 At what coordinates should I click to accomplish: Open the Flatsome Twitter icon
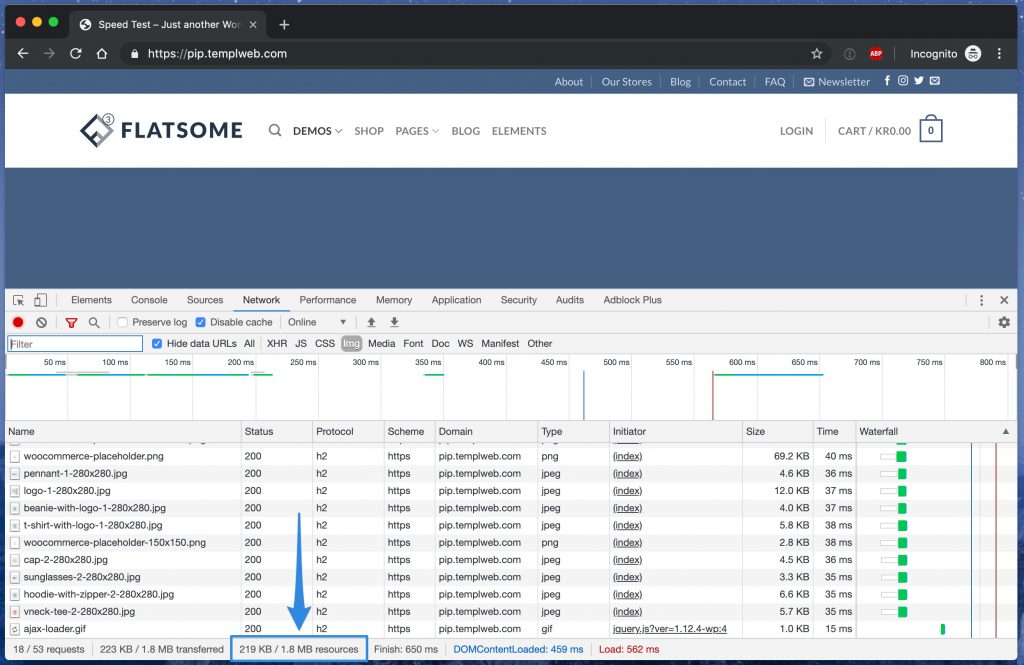[x=919, y=80]
